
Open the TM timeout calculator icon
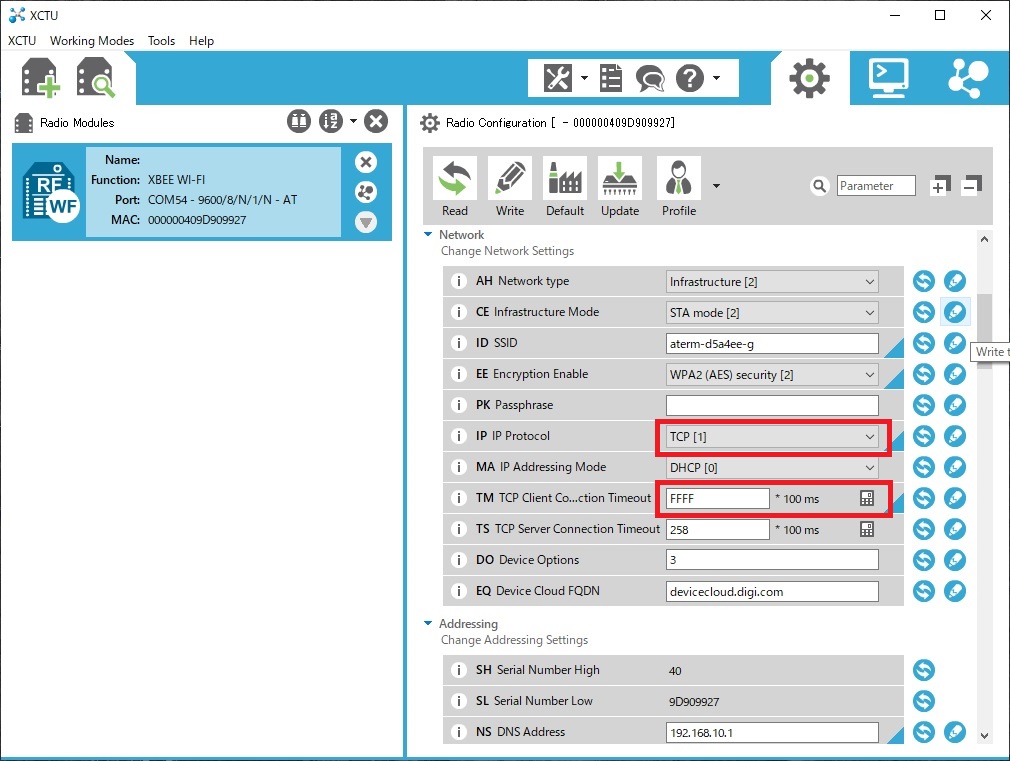pos(867,498)
